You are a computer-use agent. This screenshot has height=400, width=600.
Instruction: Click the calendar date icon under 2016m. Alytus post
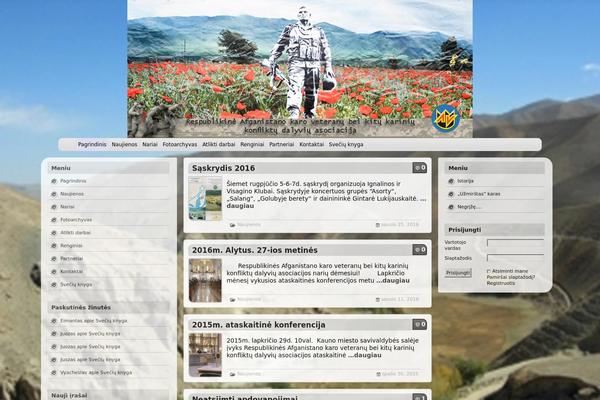[x=378, y=300]
